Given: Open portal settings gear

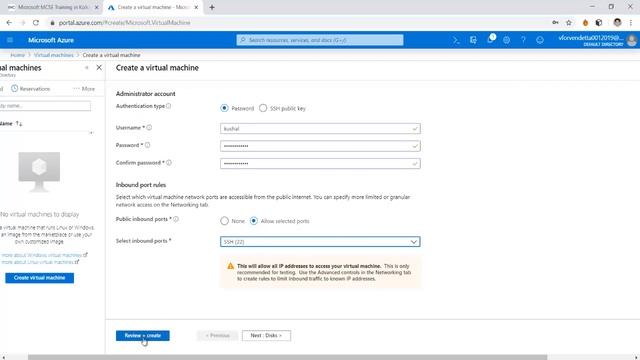Looking at the screenshot, I should pyautogui.click(x=507, y=40).
